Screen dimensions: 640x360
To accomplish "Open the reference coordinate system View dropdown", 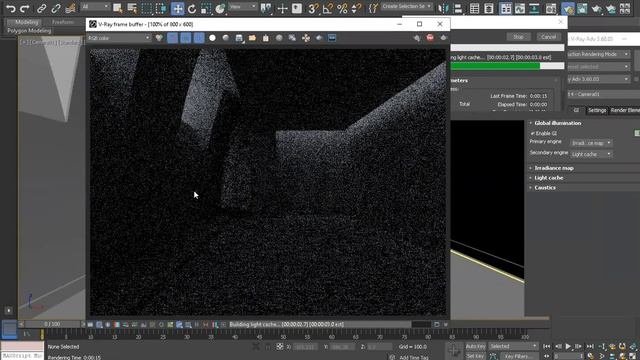I will pyautogui.click(x=242, y=7).
